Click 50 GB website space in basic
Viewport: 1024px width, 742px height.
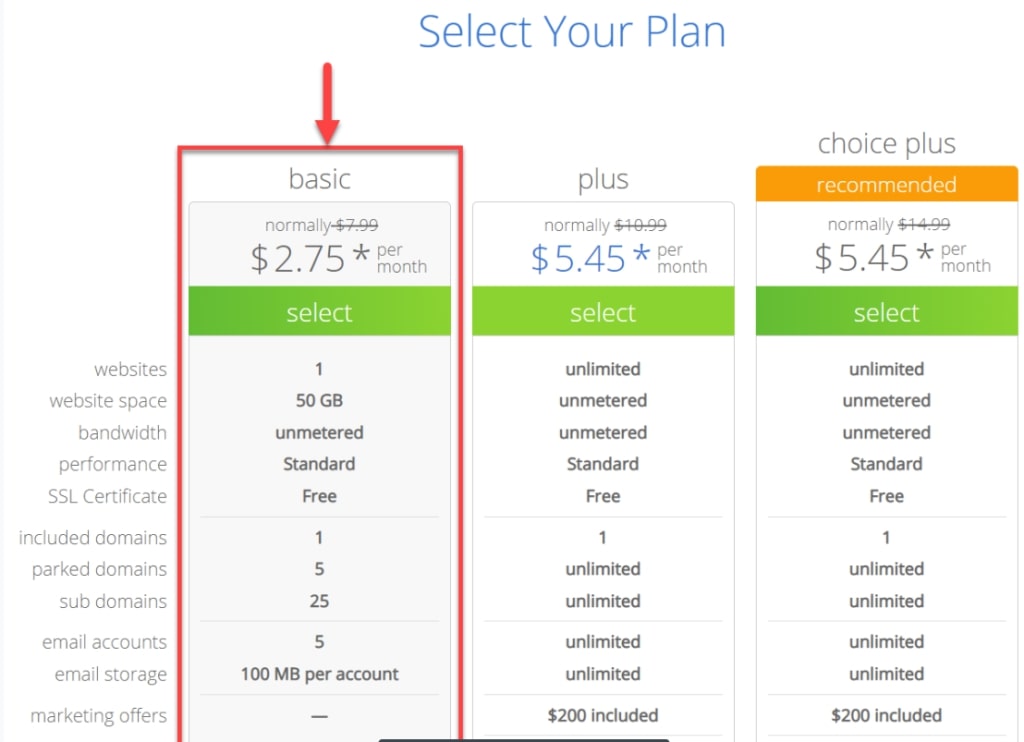(319, 400)
